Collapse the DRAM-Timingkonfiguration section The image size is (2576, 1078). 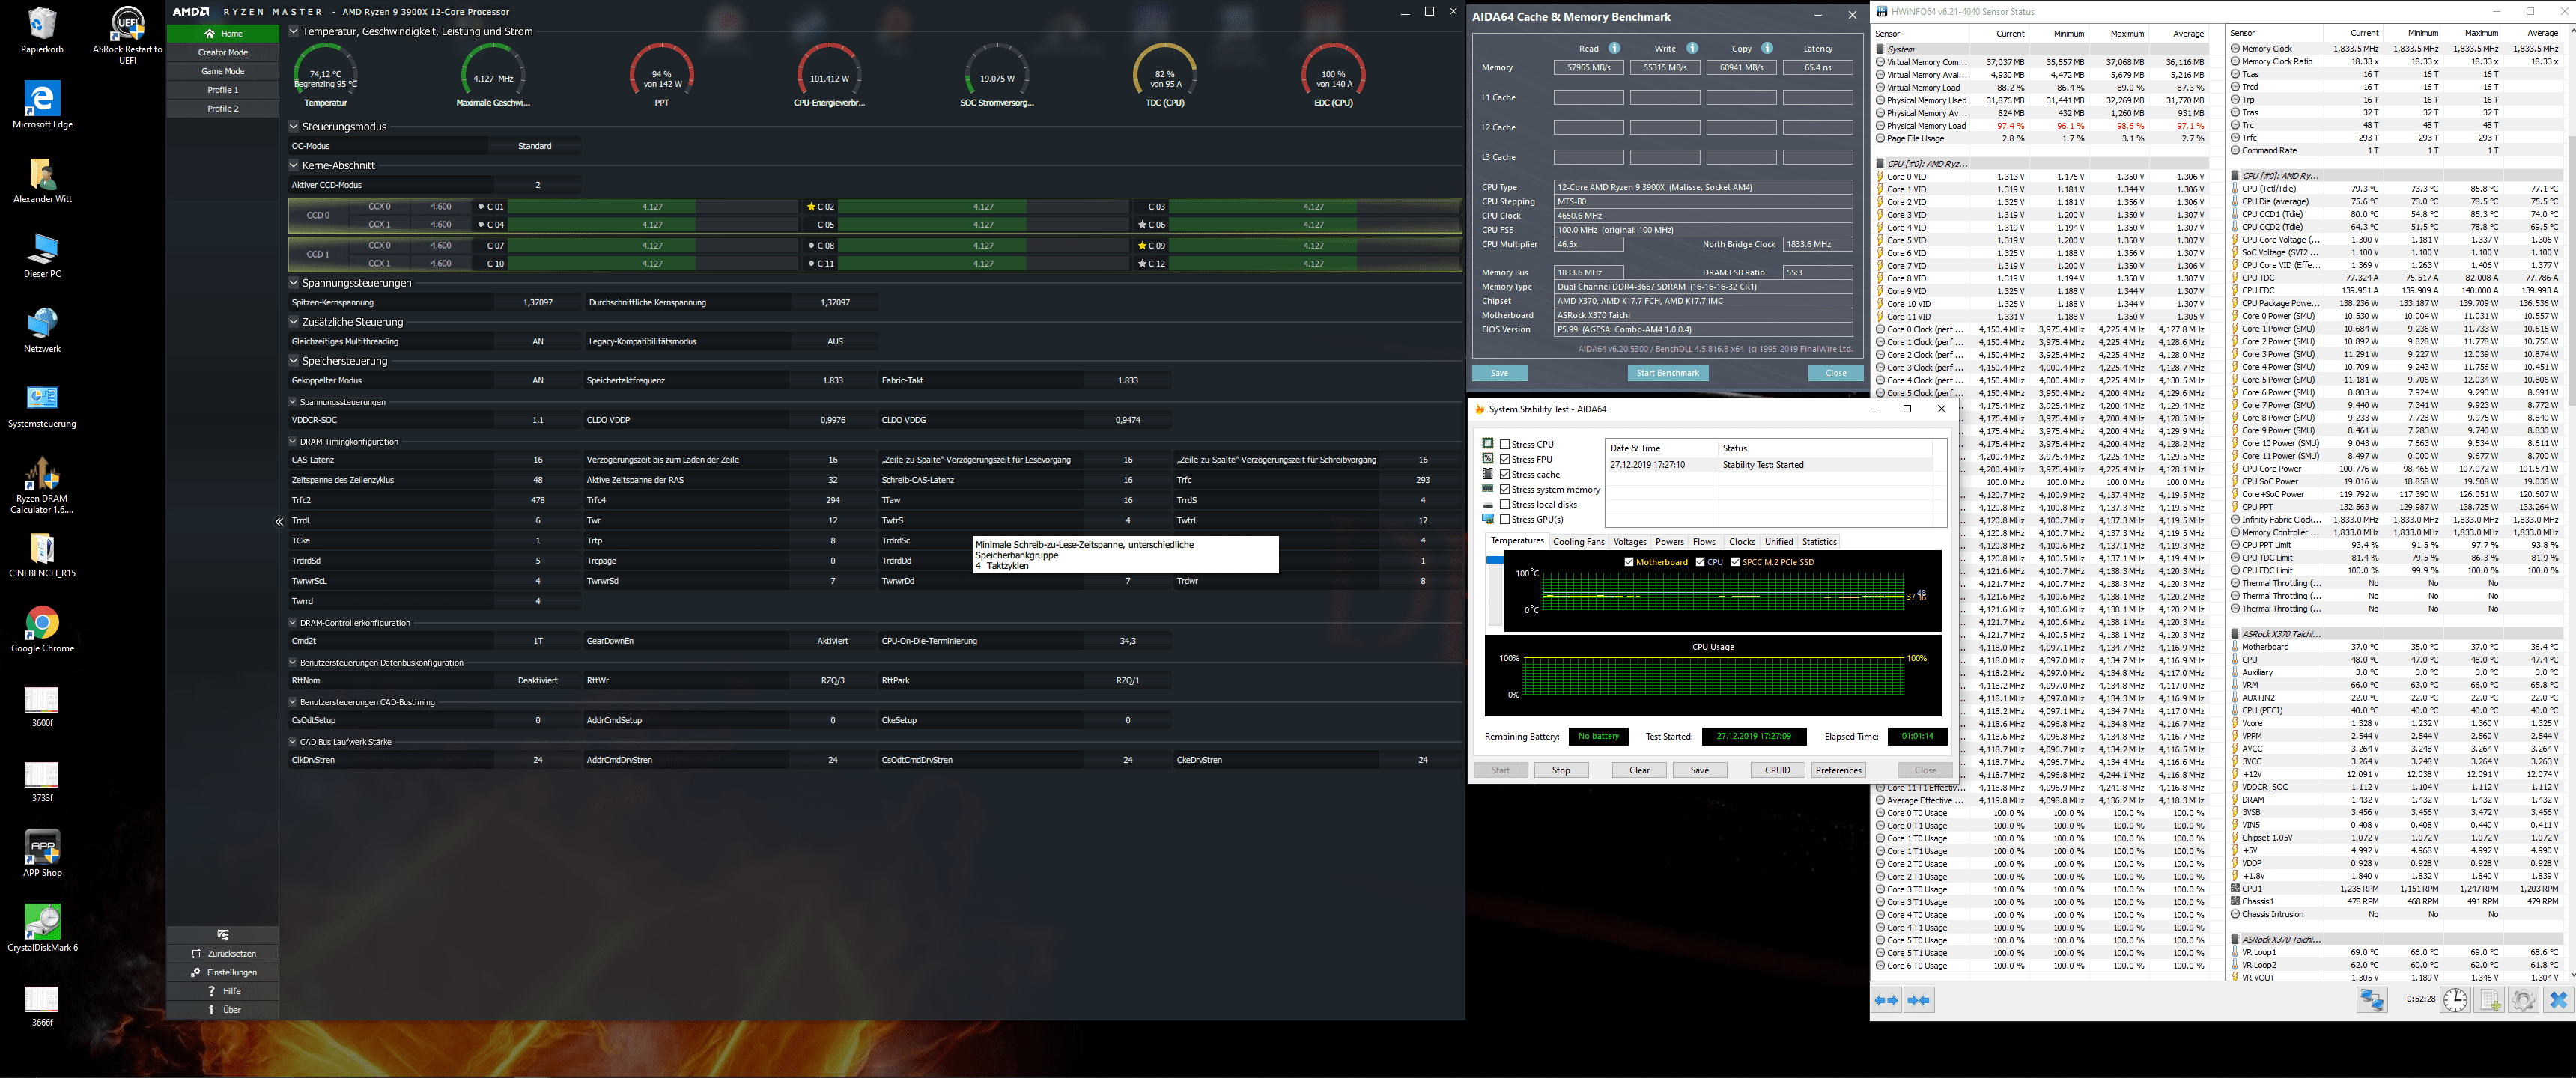coord(292,441)
